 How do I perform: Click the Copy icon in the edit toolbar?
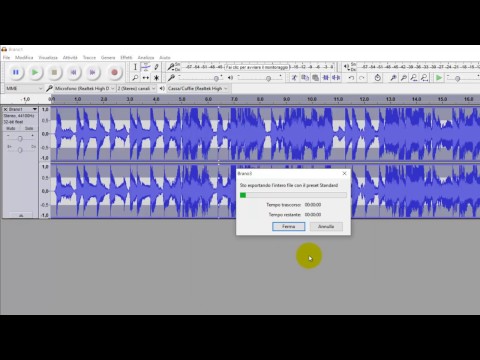(305, 78)
